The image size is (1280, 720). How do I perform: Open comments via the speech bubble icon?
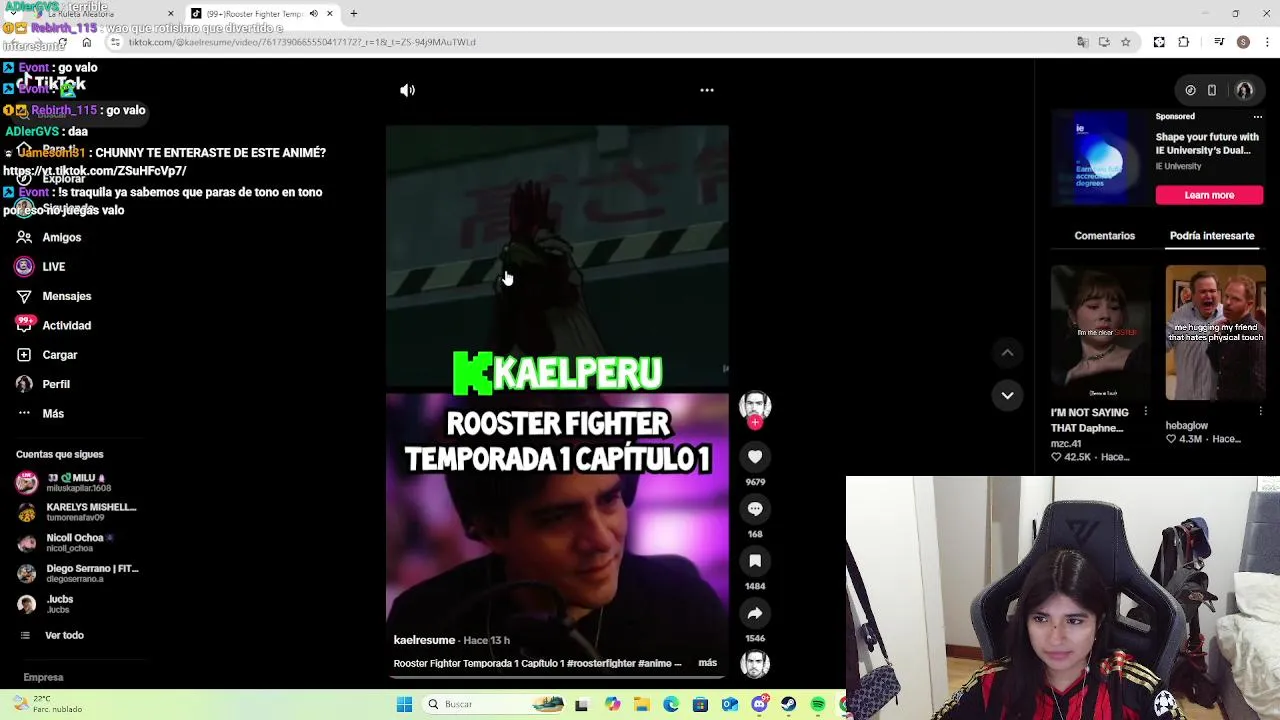(755, 509)
